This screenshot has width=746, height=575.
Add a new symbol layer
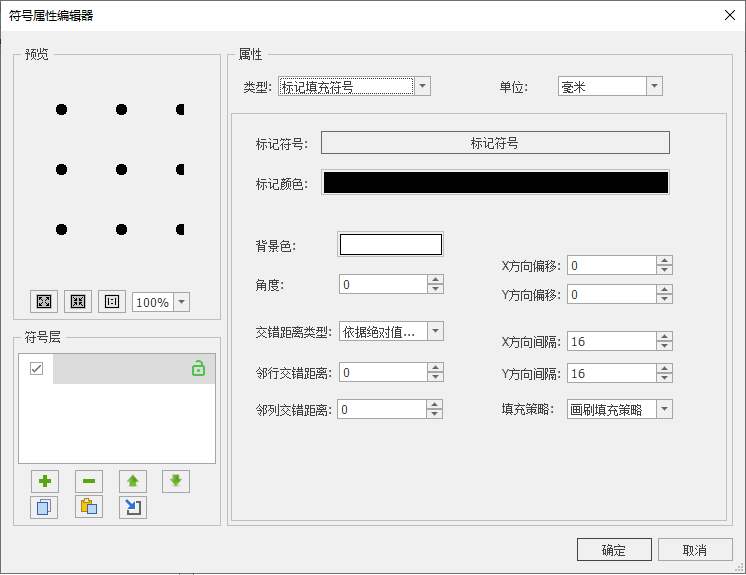pos(45,481)
